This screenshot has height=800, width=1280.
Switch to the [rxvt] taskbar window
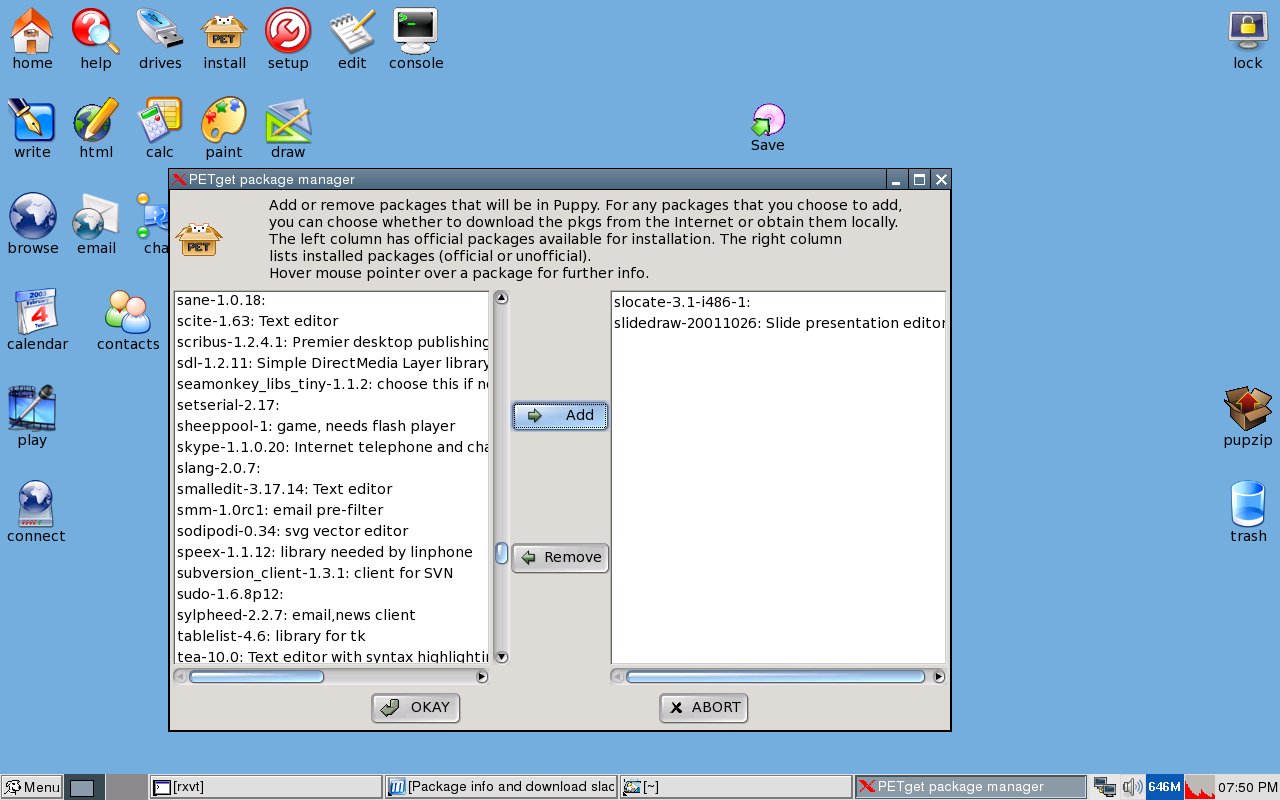pos(266,787)
